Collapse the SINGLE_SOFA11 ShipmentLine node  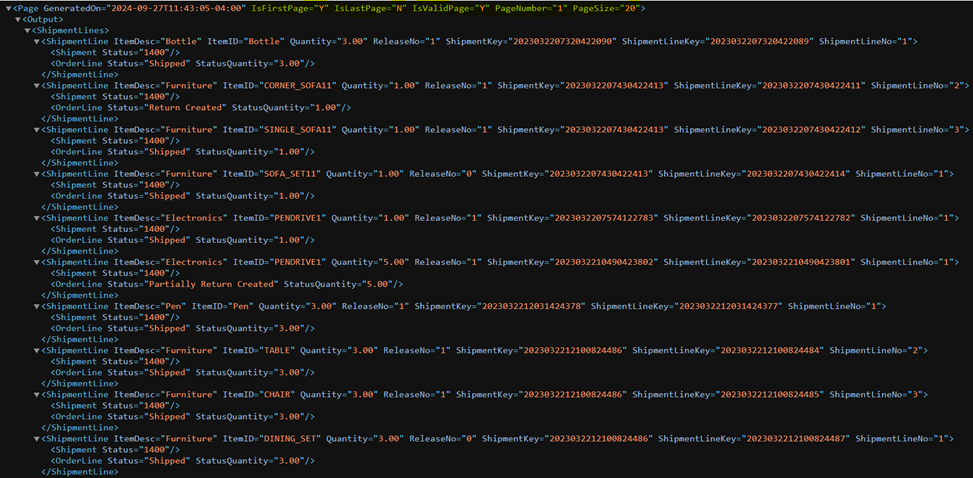(37, 130)
